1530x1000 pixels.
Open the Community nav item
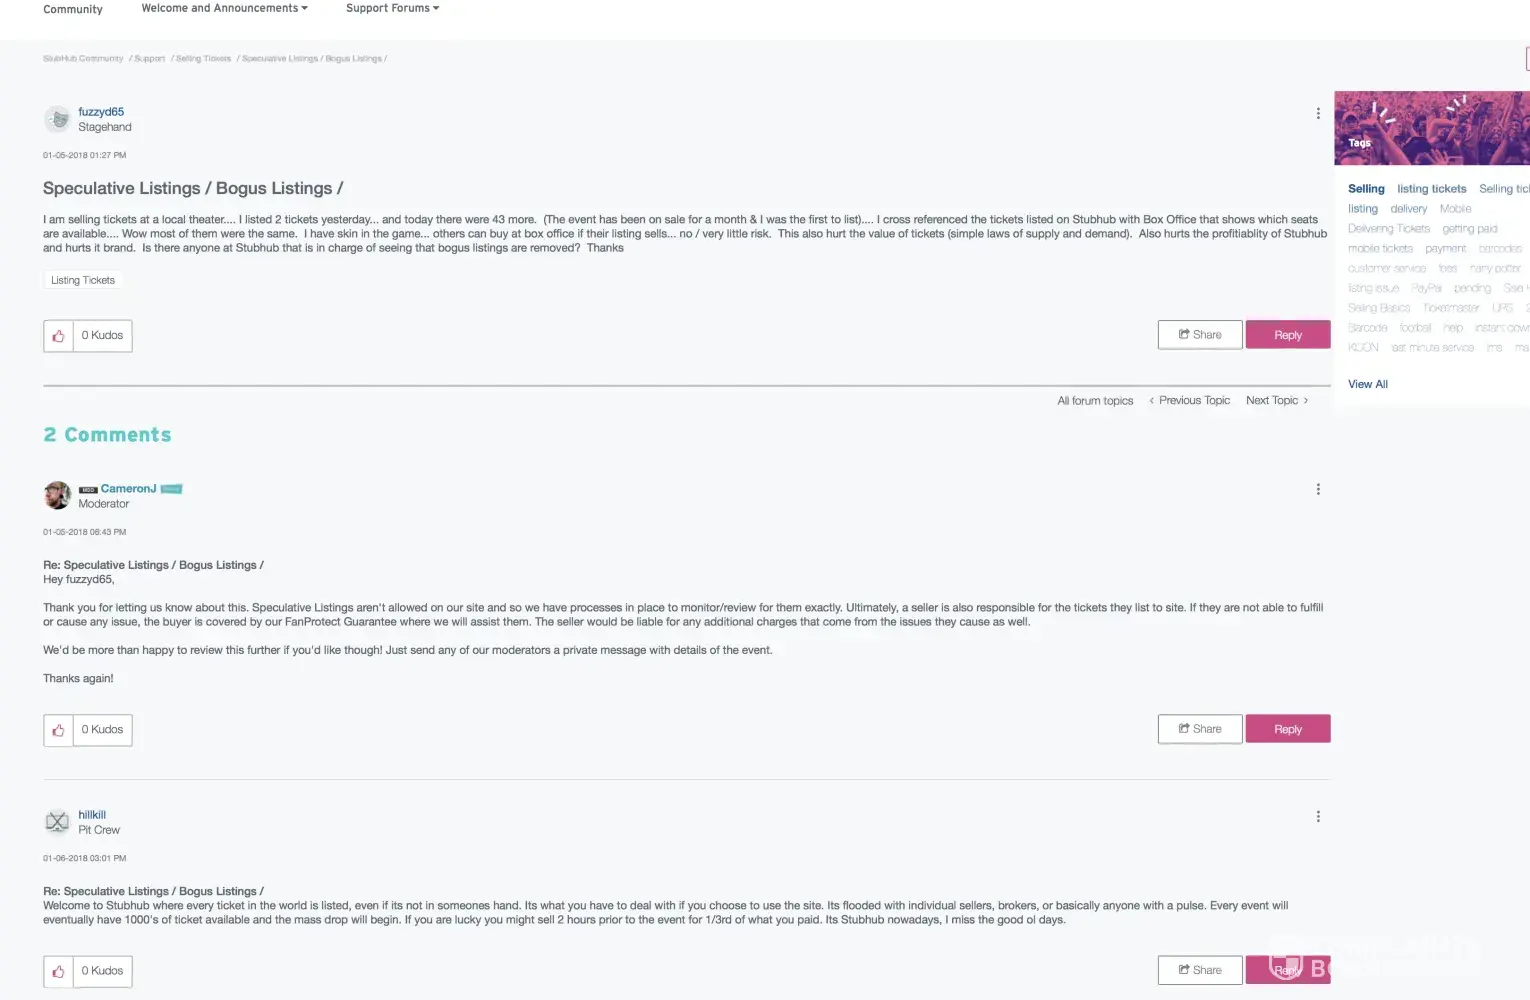coord(73,9)
